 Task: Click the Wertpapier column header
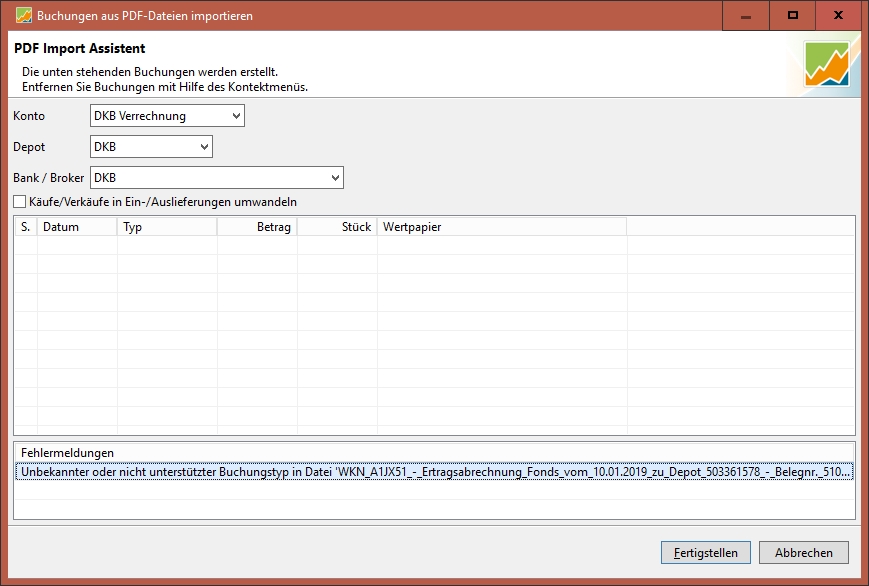click(x=501, y=227)
